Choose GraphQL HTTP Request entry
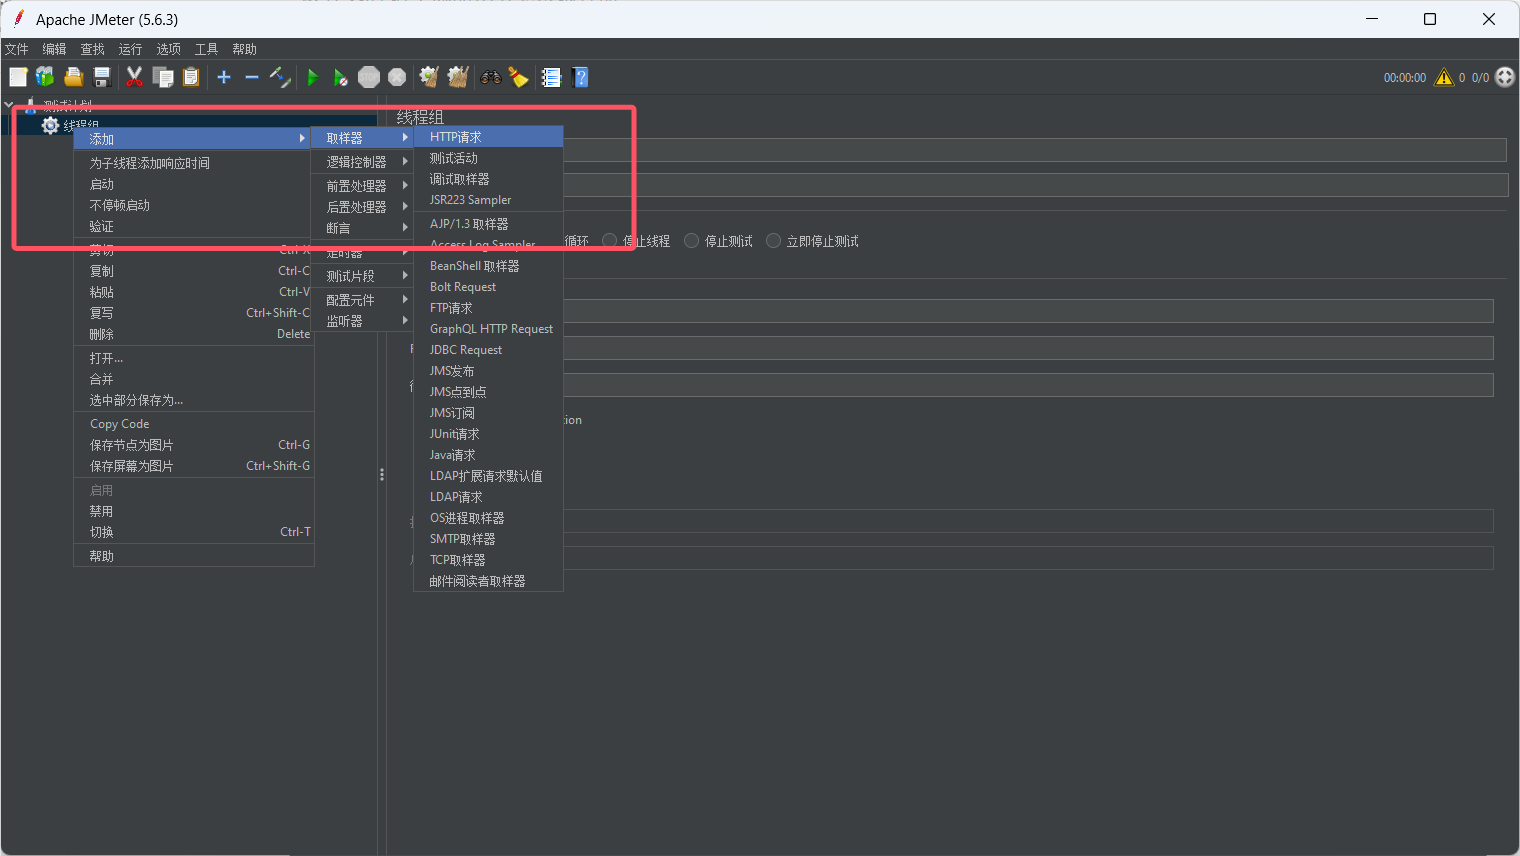1520x856 pixels. click(x=488, y=329)
